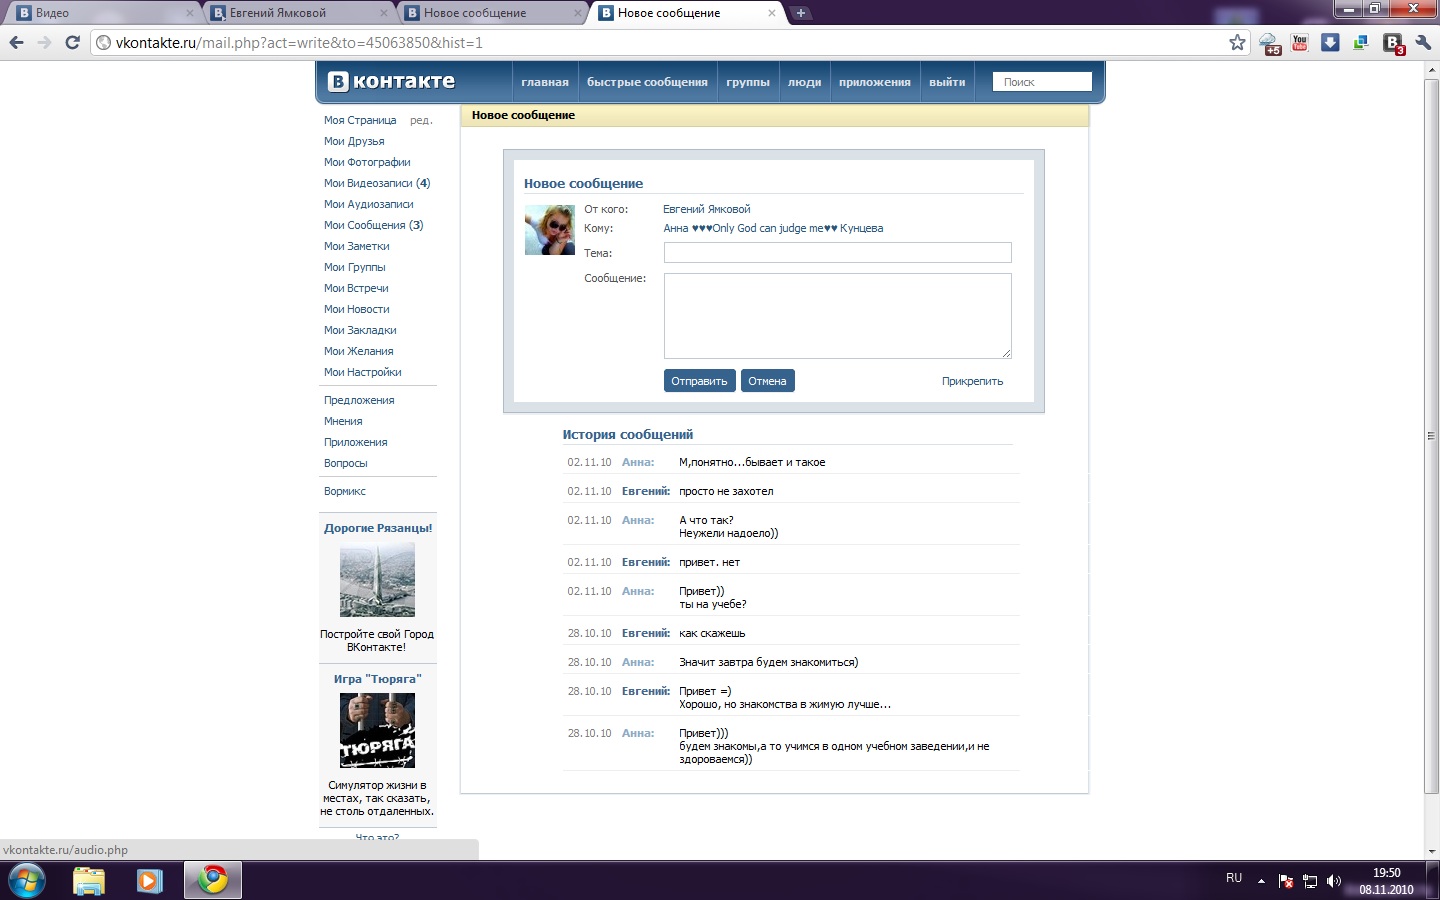Click the 'Тюряга' game ad image
Image resolution: width=1440 pixels, height=900 pixels.
click(x=377, y=731)
